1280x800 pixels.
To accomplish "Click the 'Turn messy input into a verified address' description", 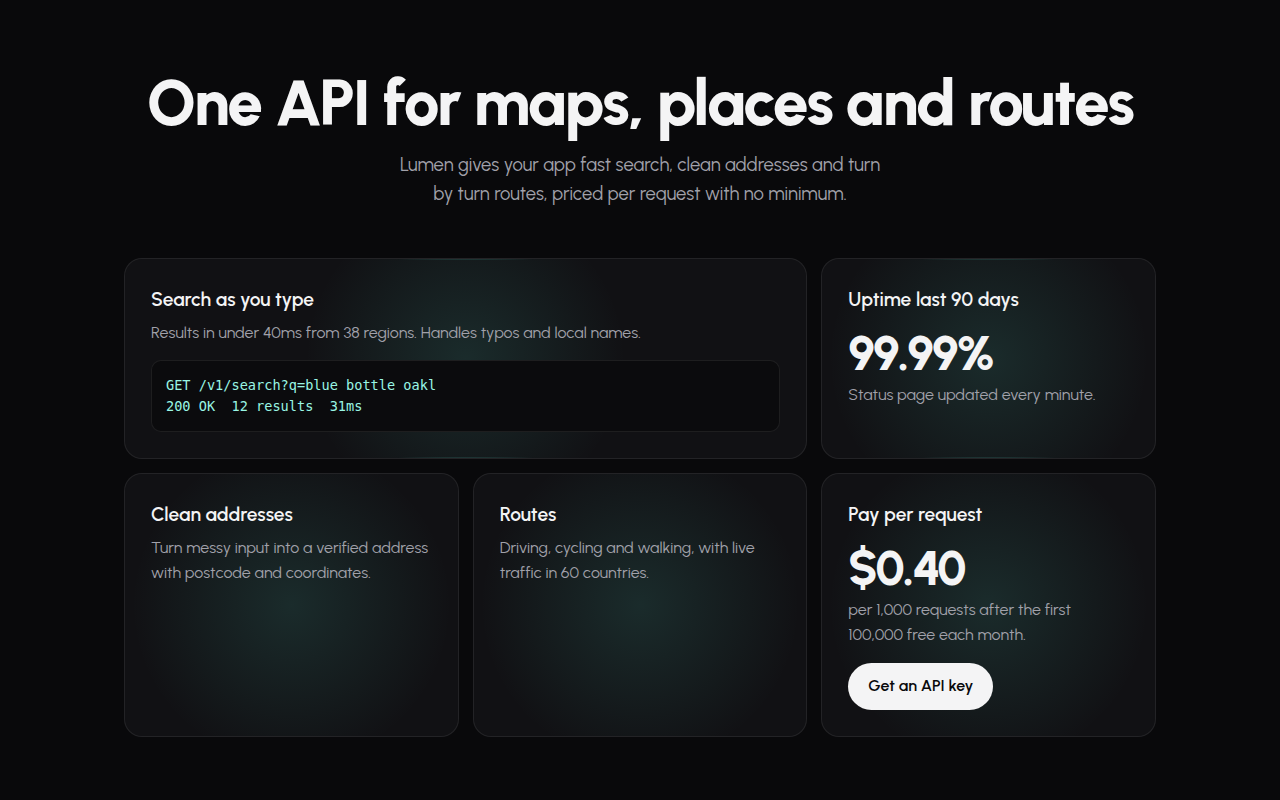I will click(x=290, y=560).
